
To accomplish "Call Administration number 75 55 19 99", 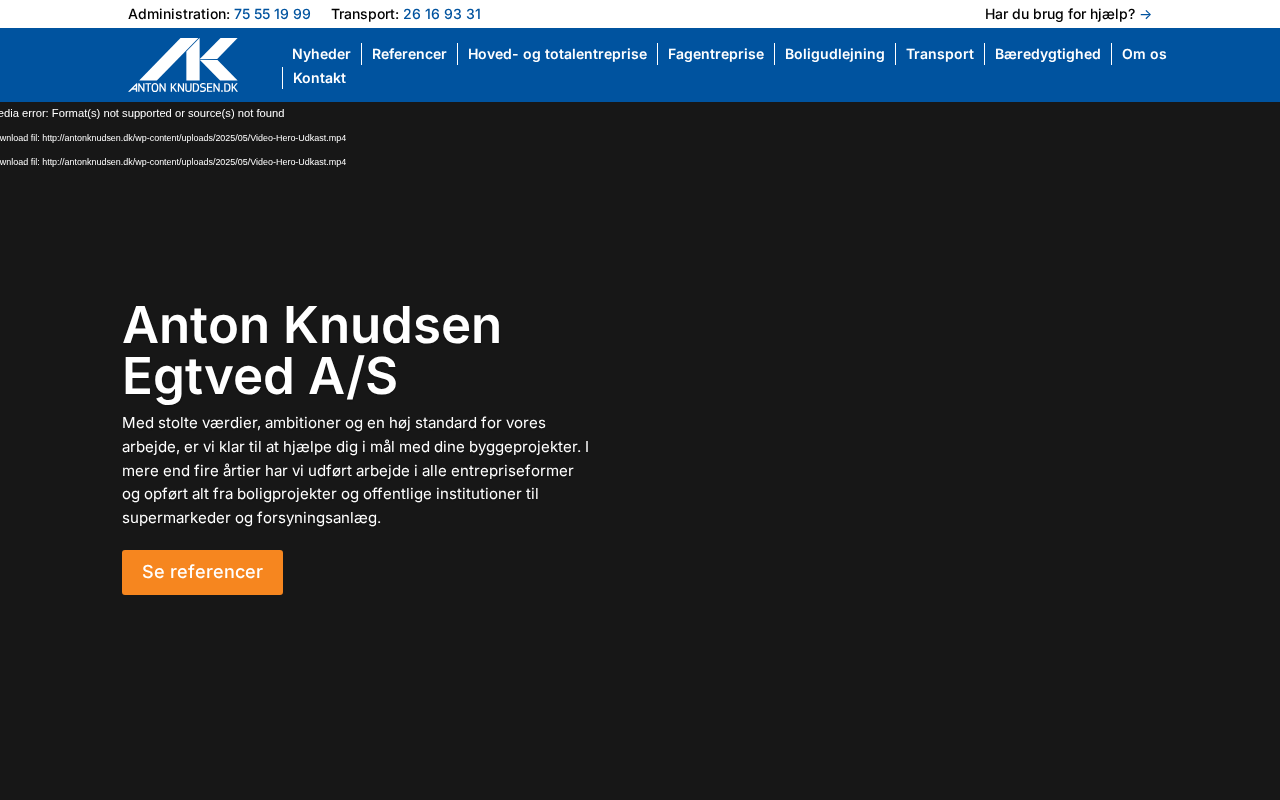I will point(272,14).
